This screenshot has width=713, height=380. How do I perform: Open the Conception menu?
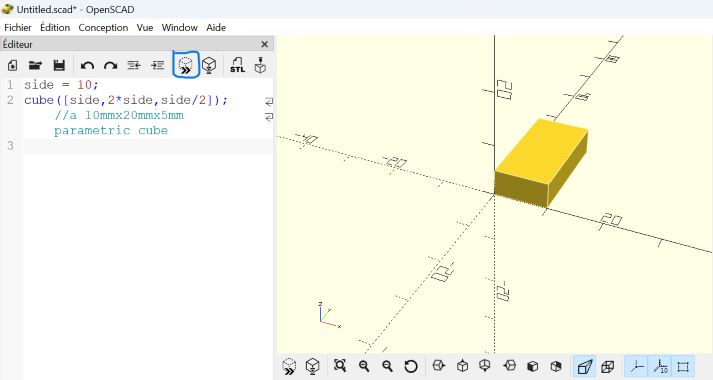click(103, 28)
